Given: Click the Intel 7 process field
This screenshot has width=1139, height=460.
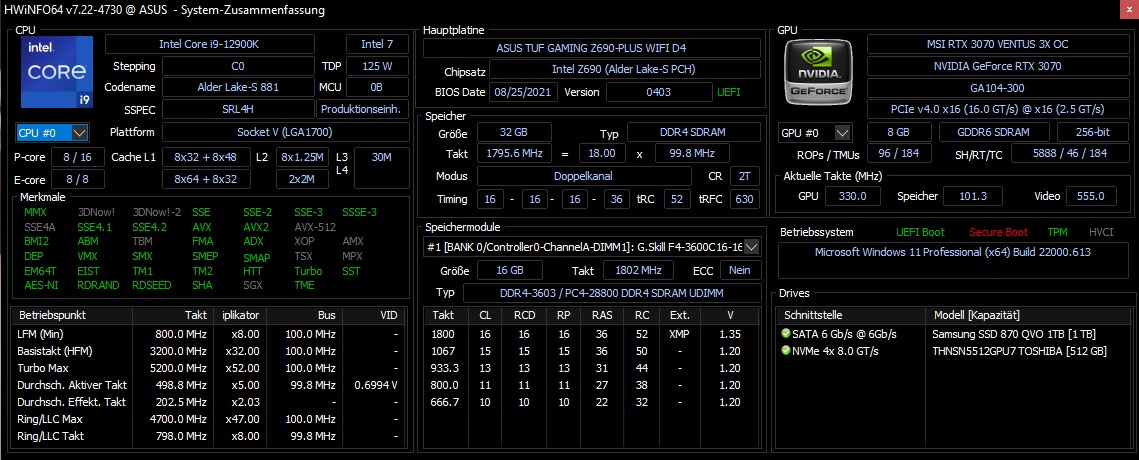Looking at the screenshot, I should point(376,44).
